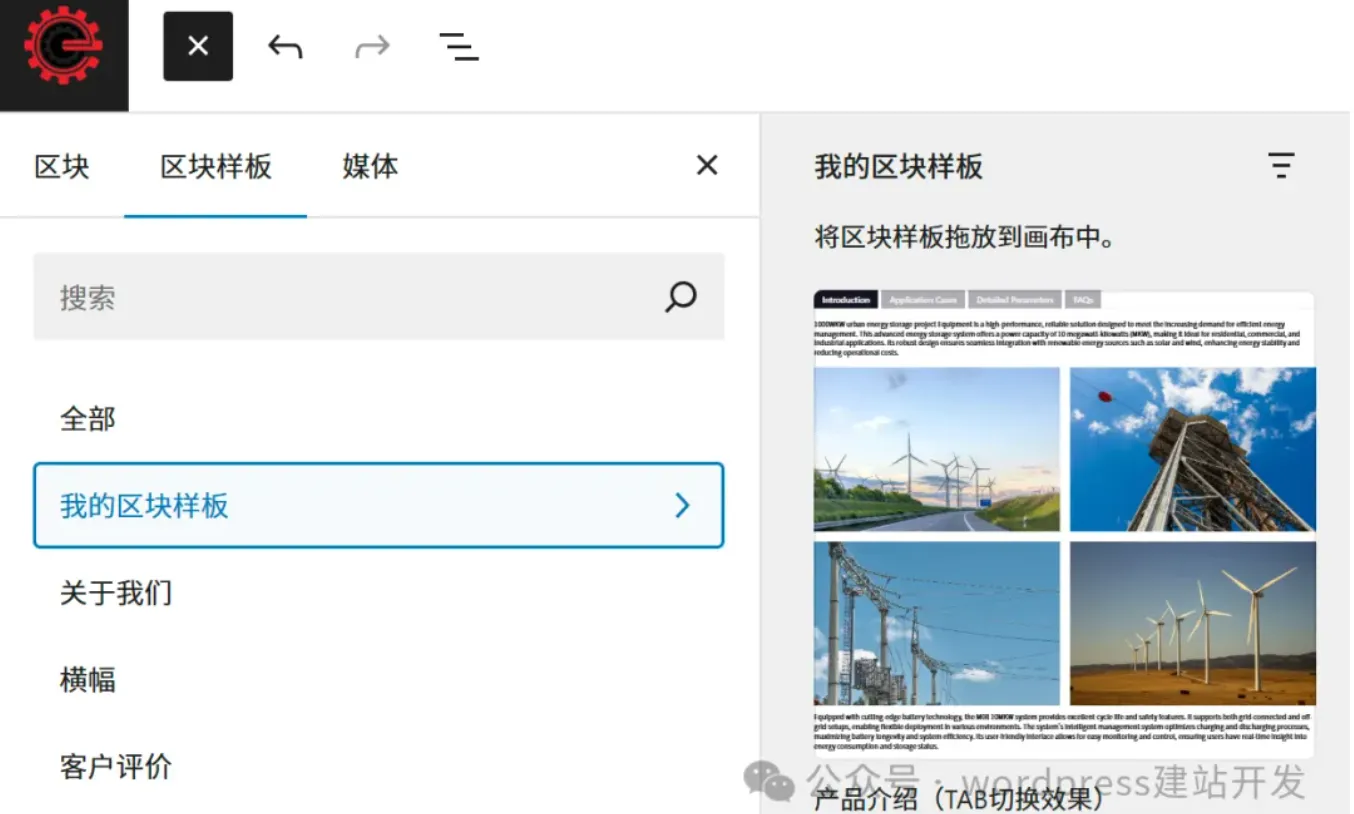Image resolution: width=1354 pixels, height=814 pixels.
Task: Open the document overview icon
Action: point(458,45)
